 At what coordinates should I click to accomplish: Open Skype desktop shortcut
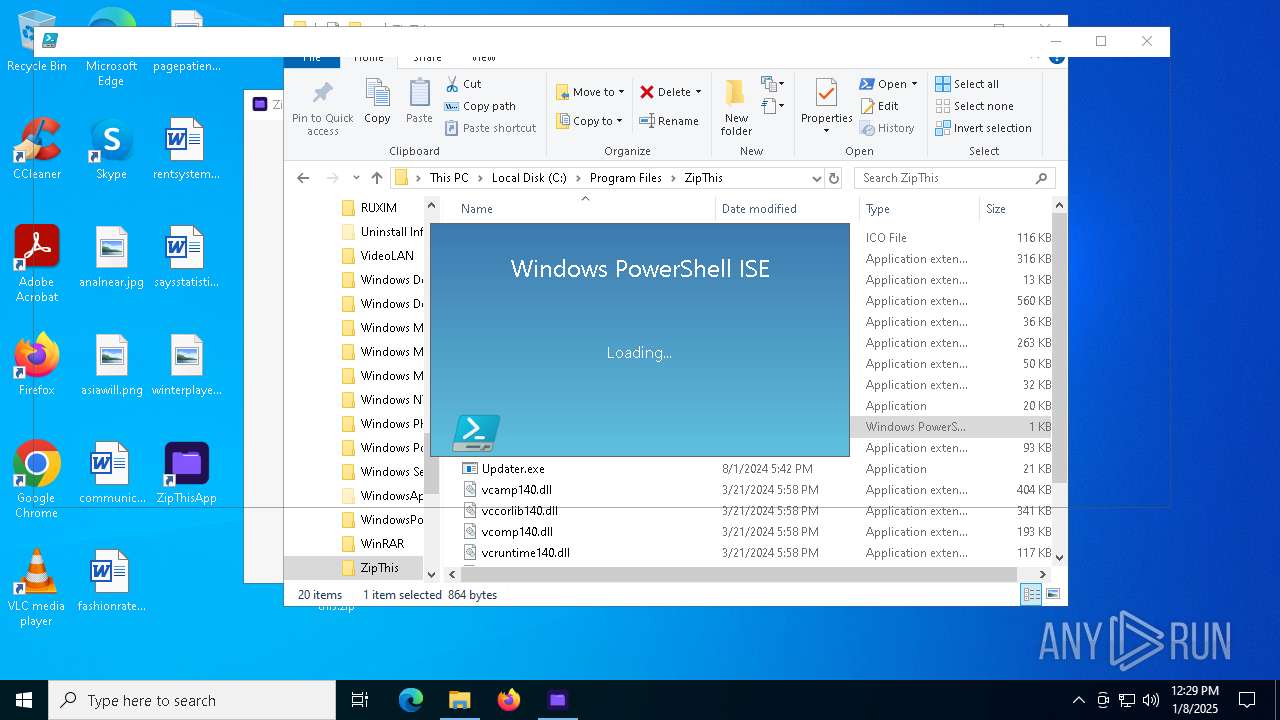tap(111, 148)
